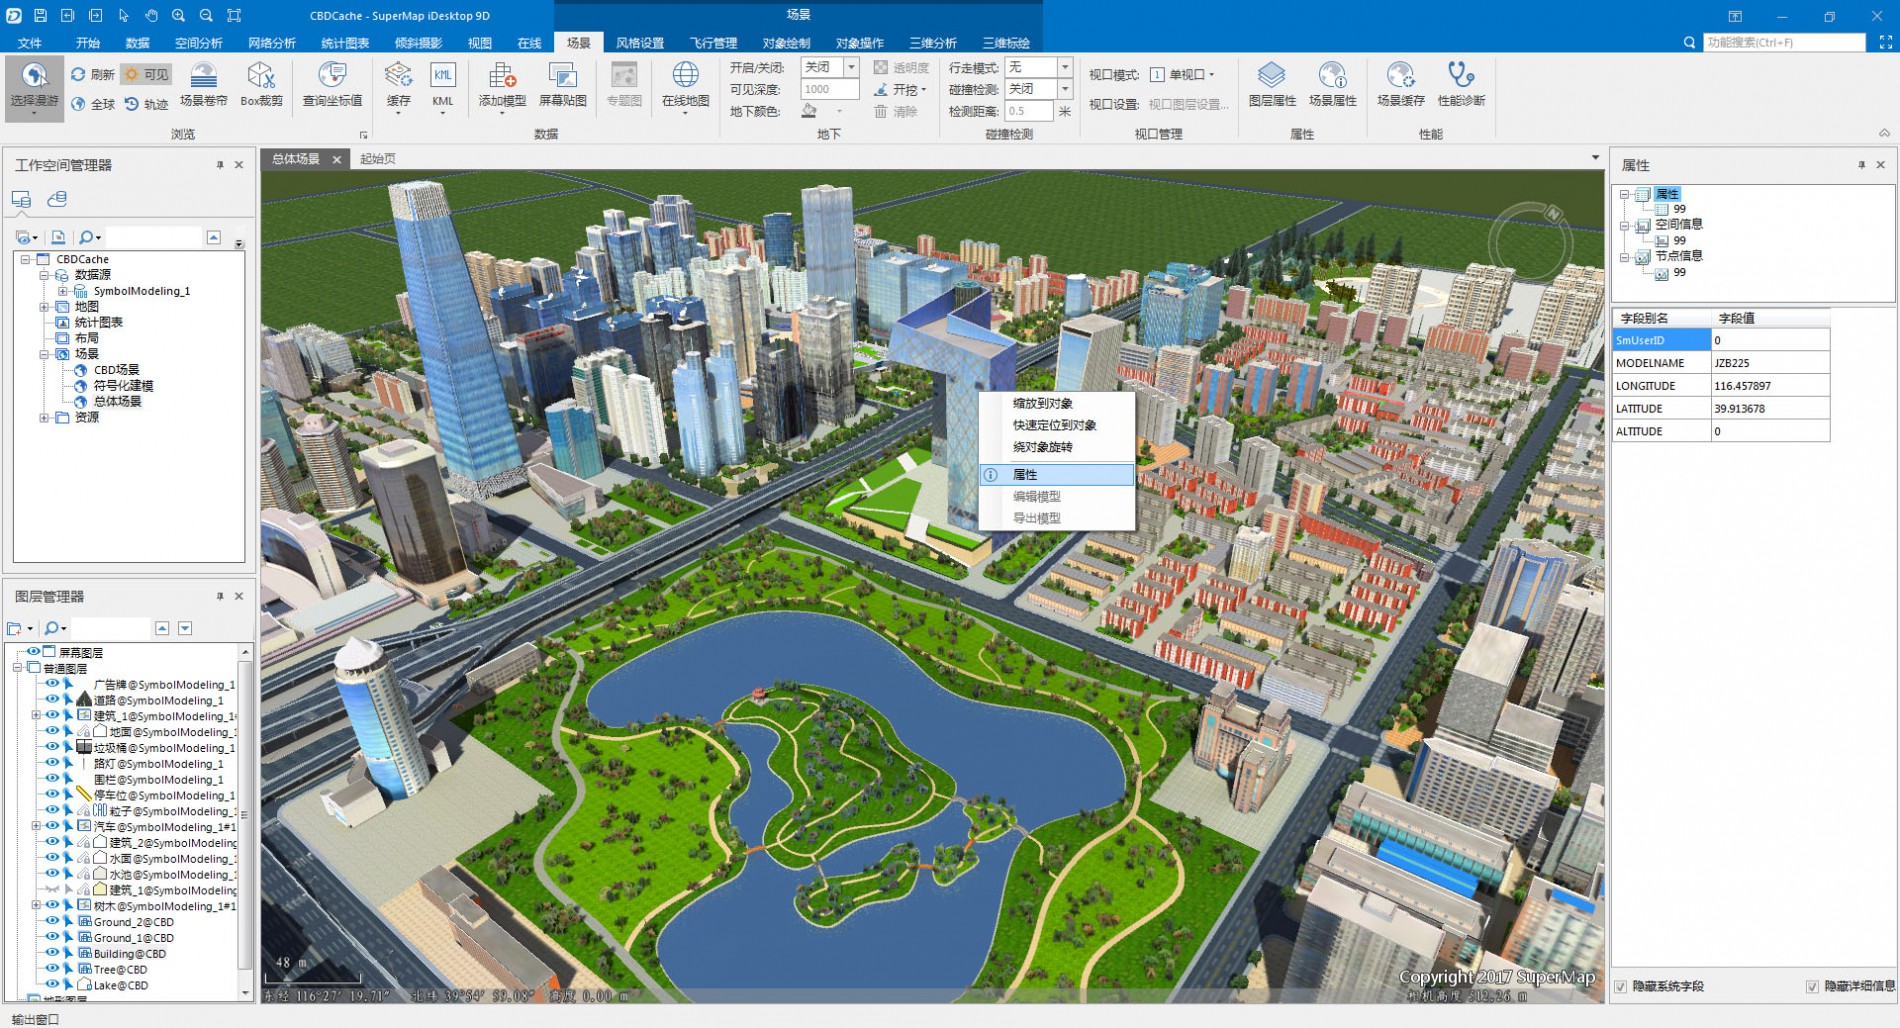
Task: Close the 总体场景 tab
Action: click(x=337, y=159)
